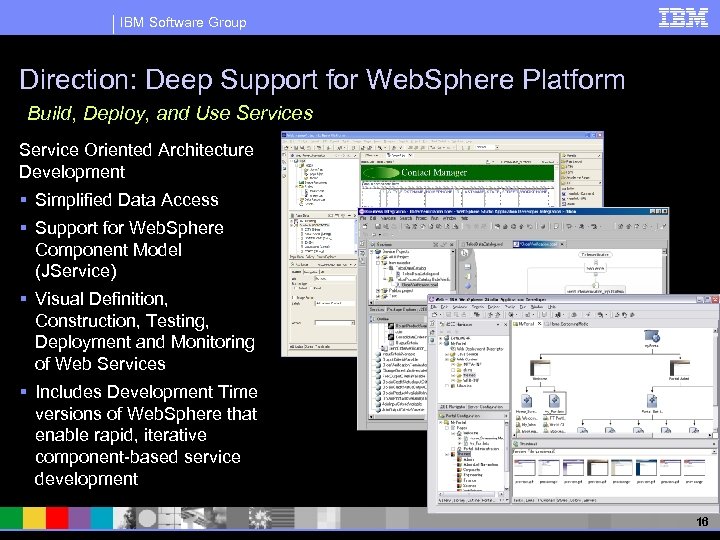Open Search menu in Integration Edition window

(x=405, y=219)
